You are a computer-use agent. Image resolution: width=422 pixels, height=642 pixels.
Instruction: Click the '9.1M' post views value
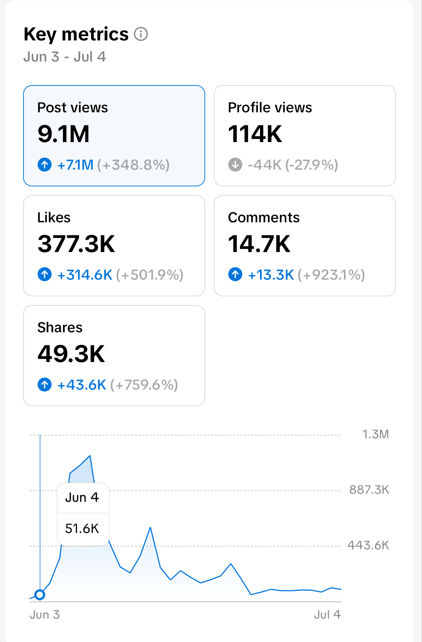point(63,134)
